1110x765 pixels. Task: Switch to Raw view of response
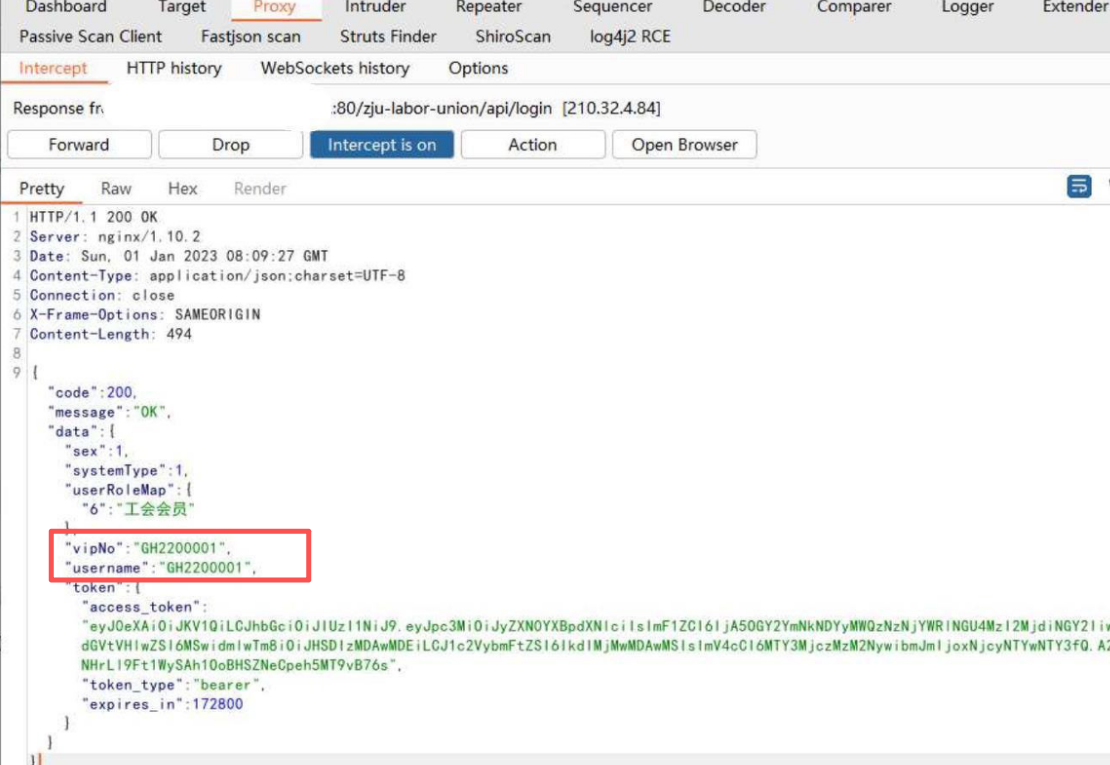coord(116,189)
